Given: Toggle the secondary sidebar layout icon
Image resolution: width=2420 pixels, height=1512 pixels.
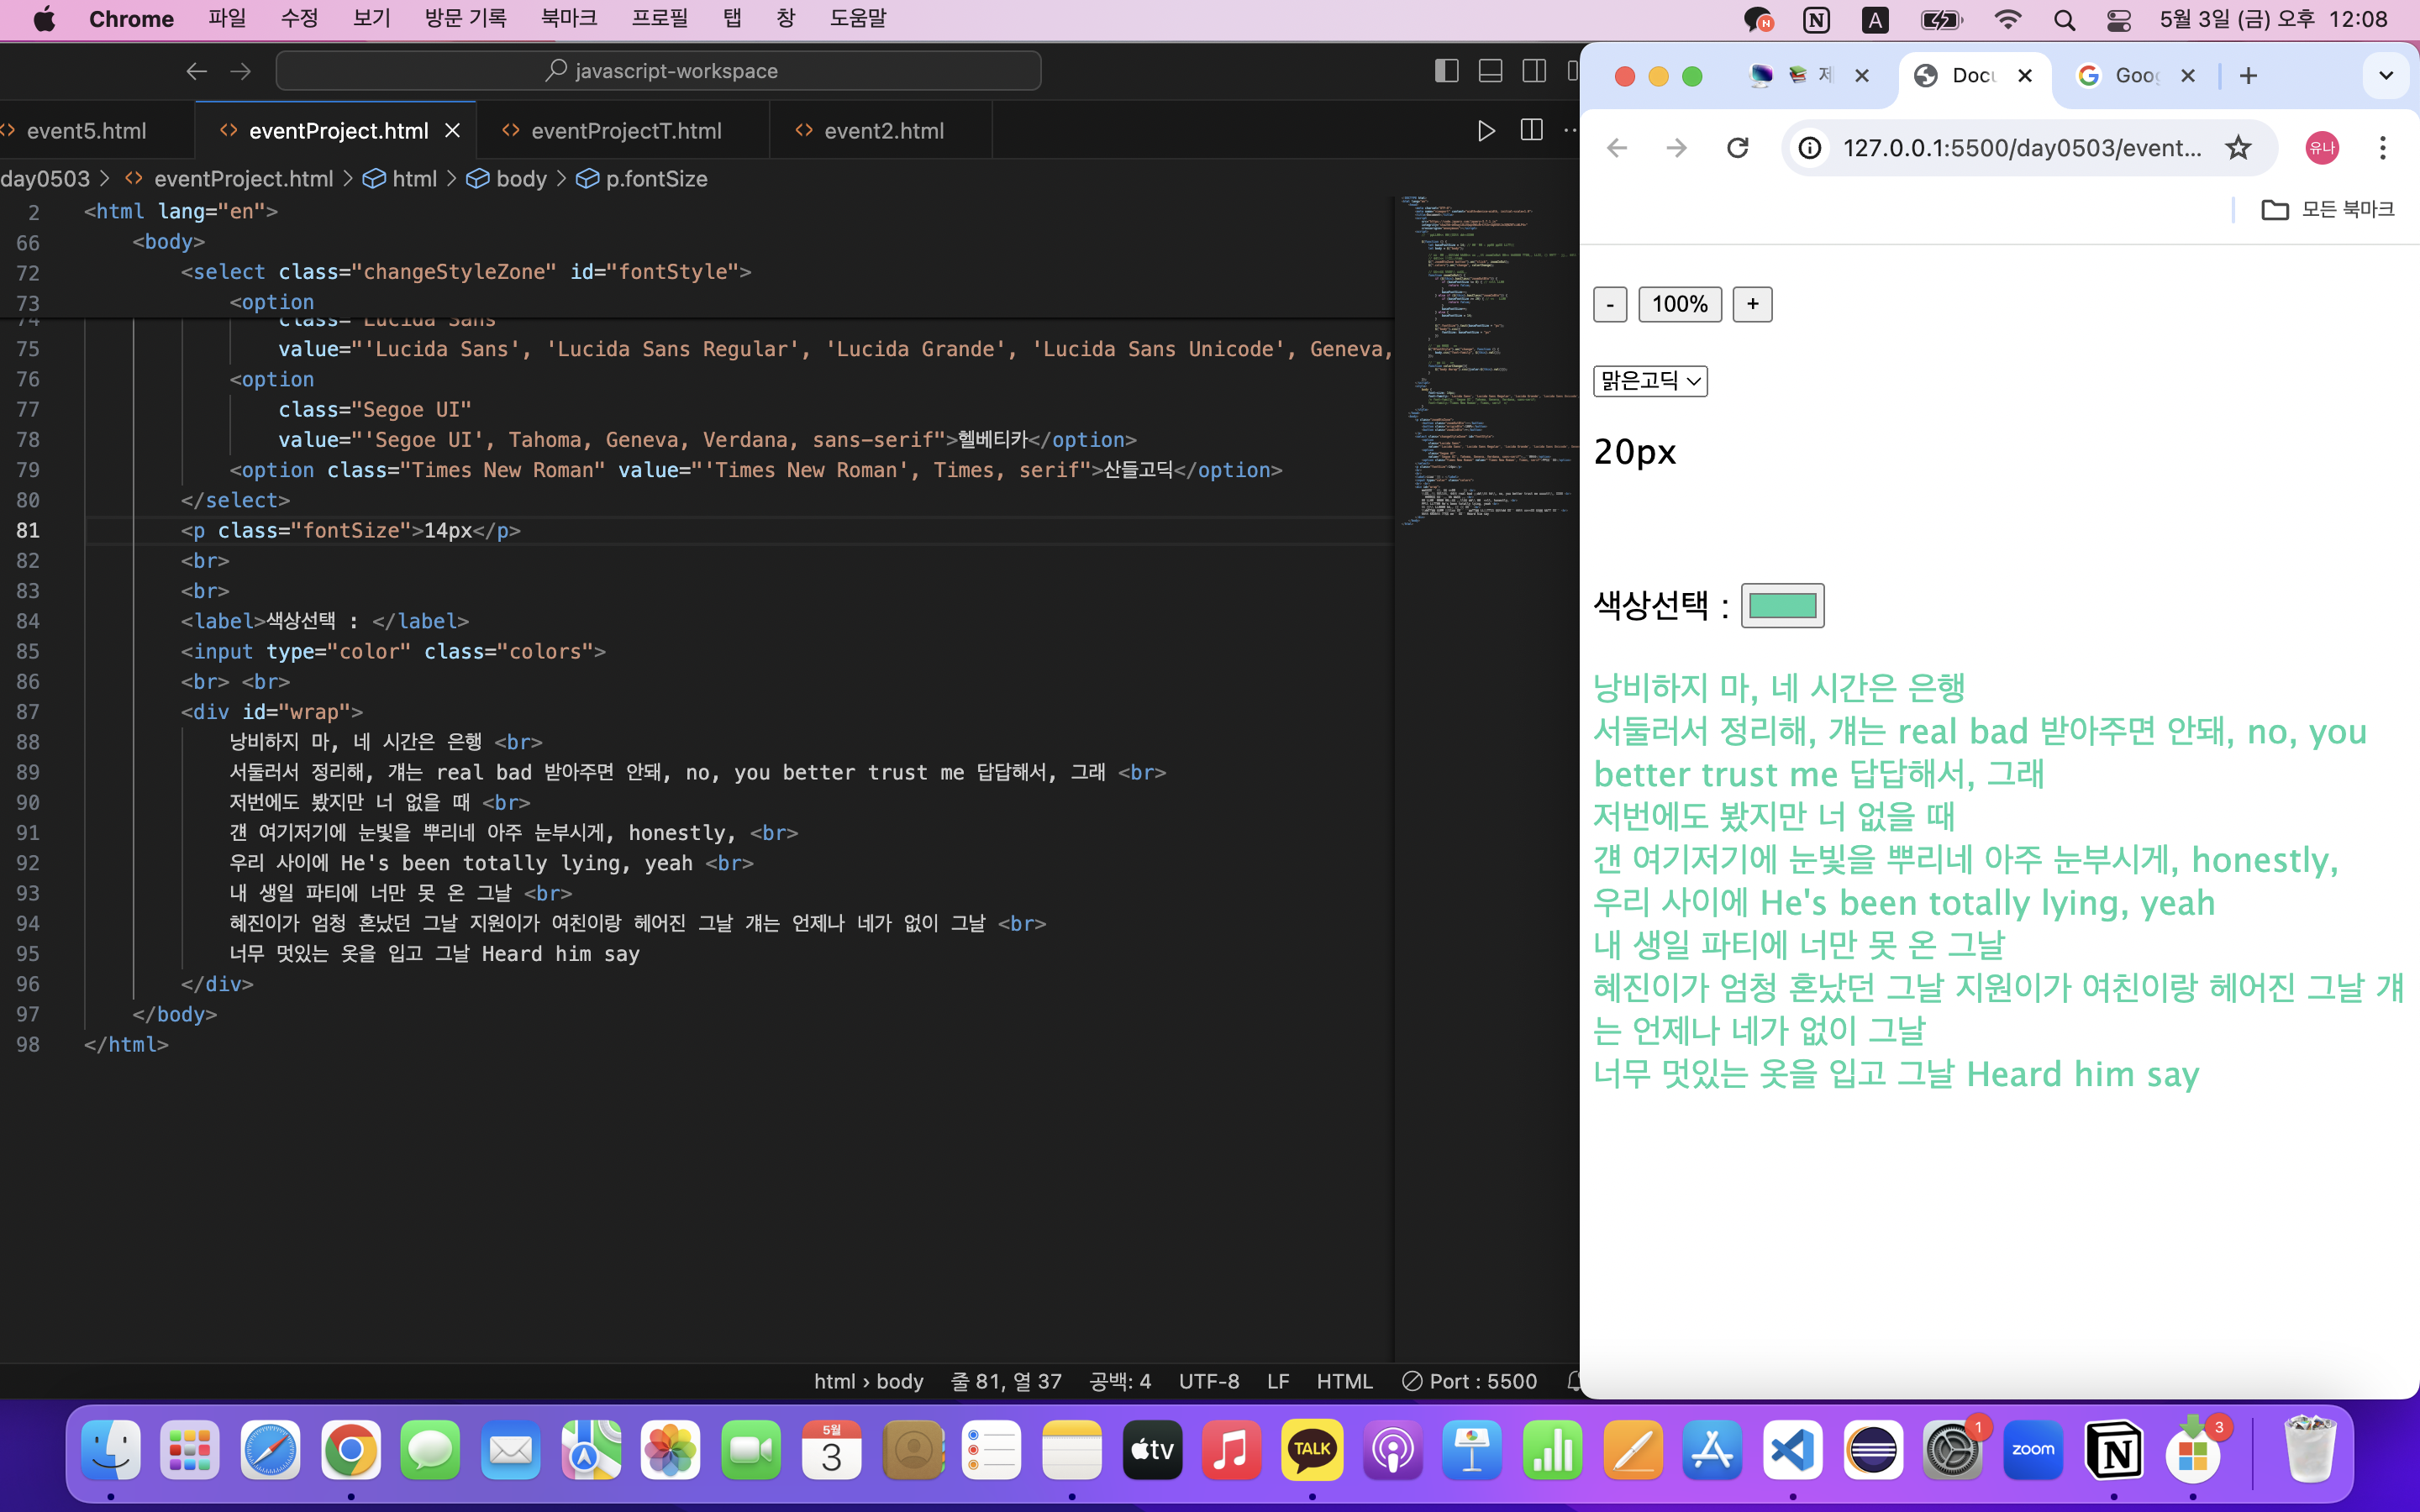Looking at the screenshot, I should pyautogui.click(x=1534, y=71).
